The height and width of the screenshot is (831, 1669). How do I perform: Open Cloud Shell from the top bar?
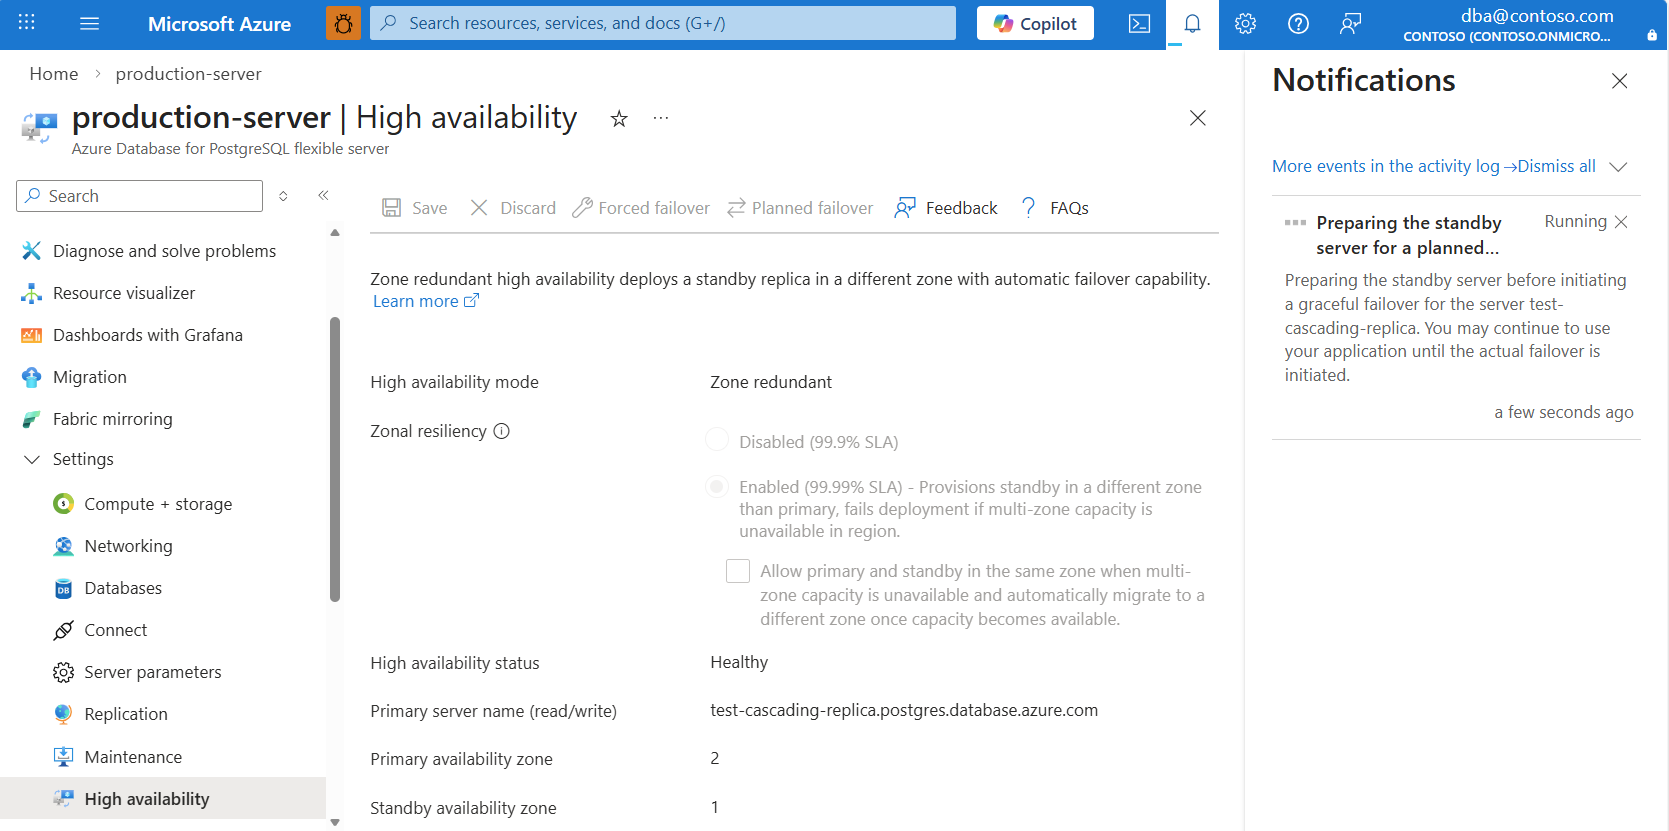pos(1139,24)
